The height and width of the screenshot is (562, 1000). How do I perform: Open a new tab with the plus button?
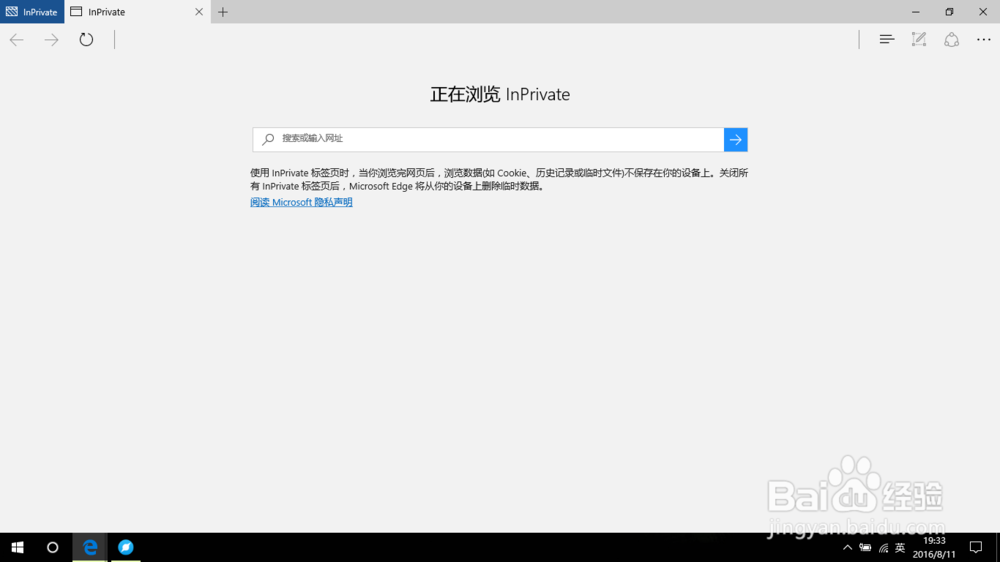(x=223, y=11)
